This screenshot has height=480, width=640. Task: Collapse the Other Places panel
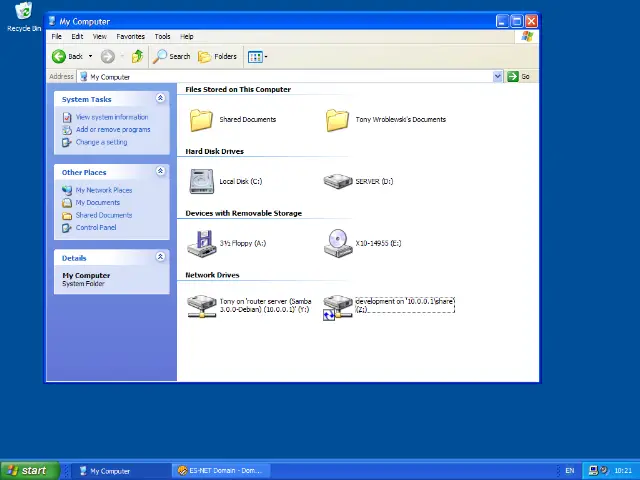click(x=160, y=171)
